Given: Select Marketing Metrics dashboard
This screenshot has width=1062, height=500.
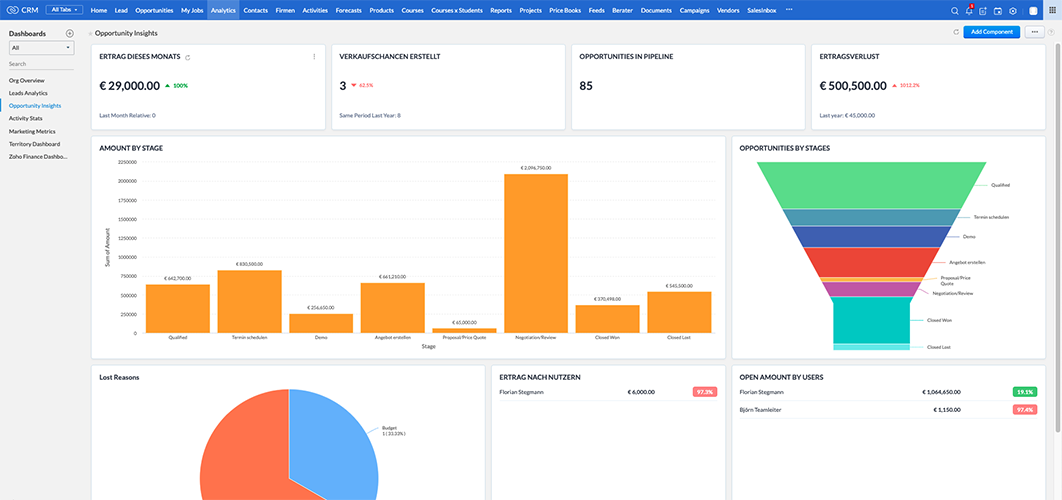Looking at the screenshot, I should [33, 131].
